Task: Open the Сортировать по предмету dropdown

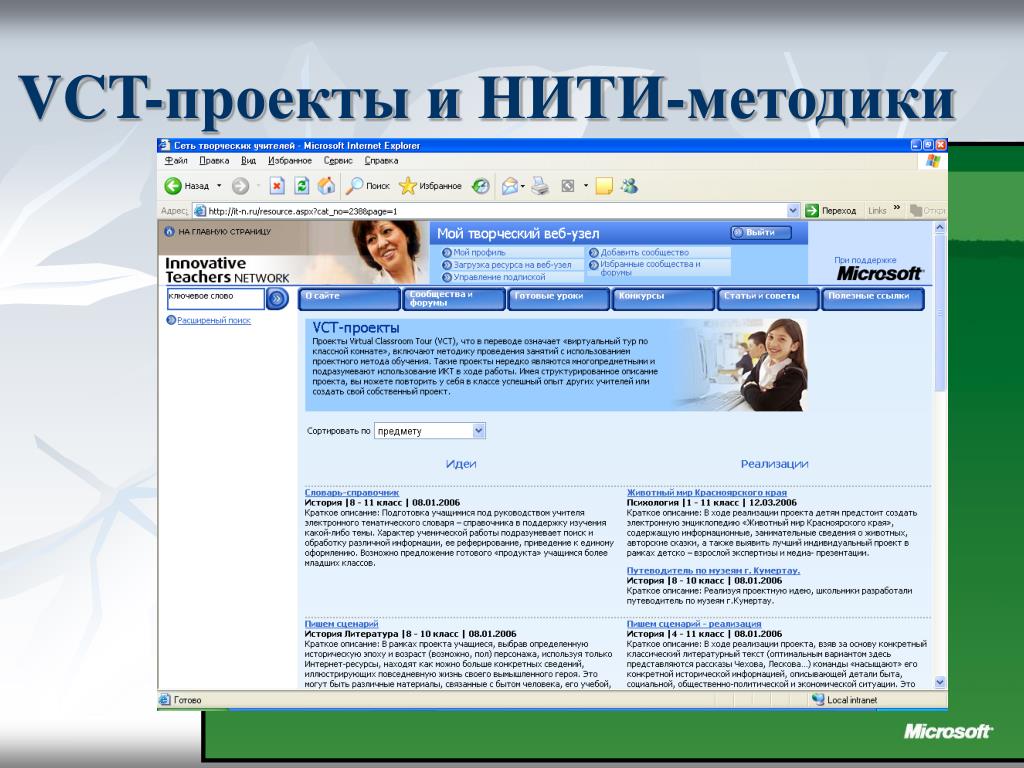Action: tap(430, 431)
